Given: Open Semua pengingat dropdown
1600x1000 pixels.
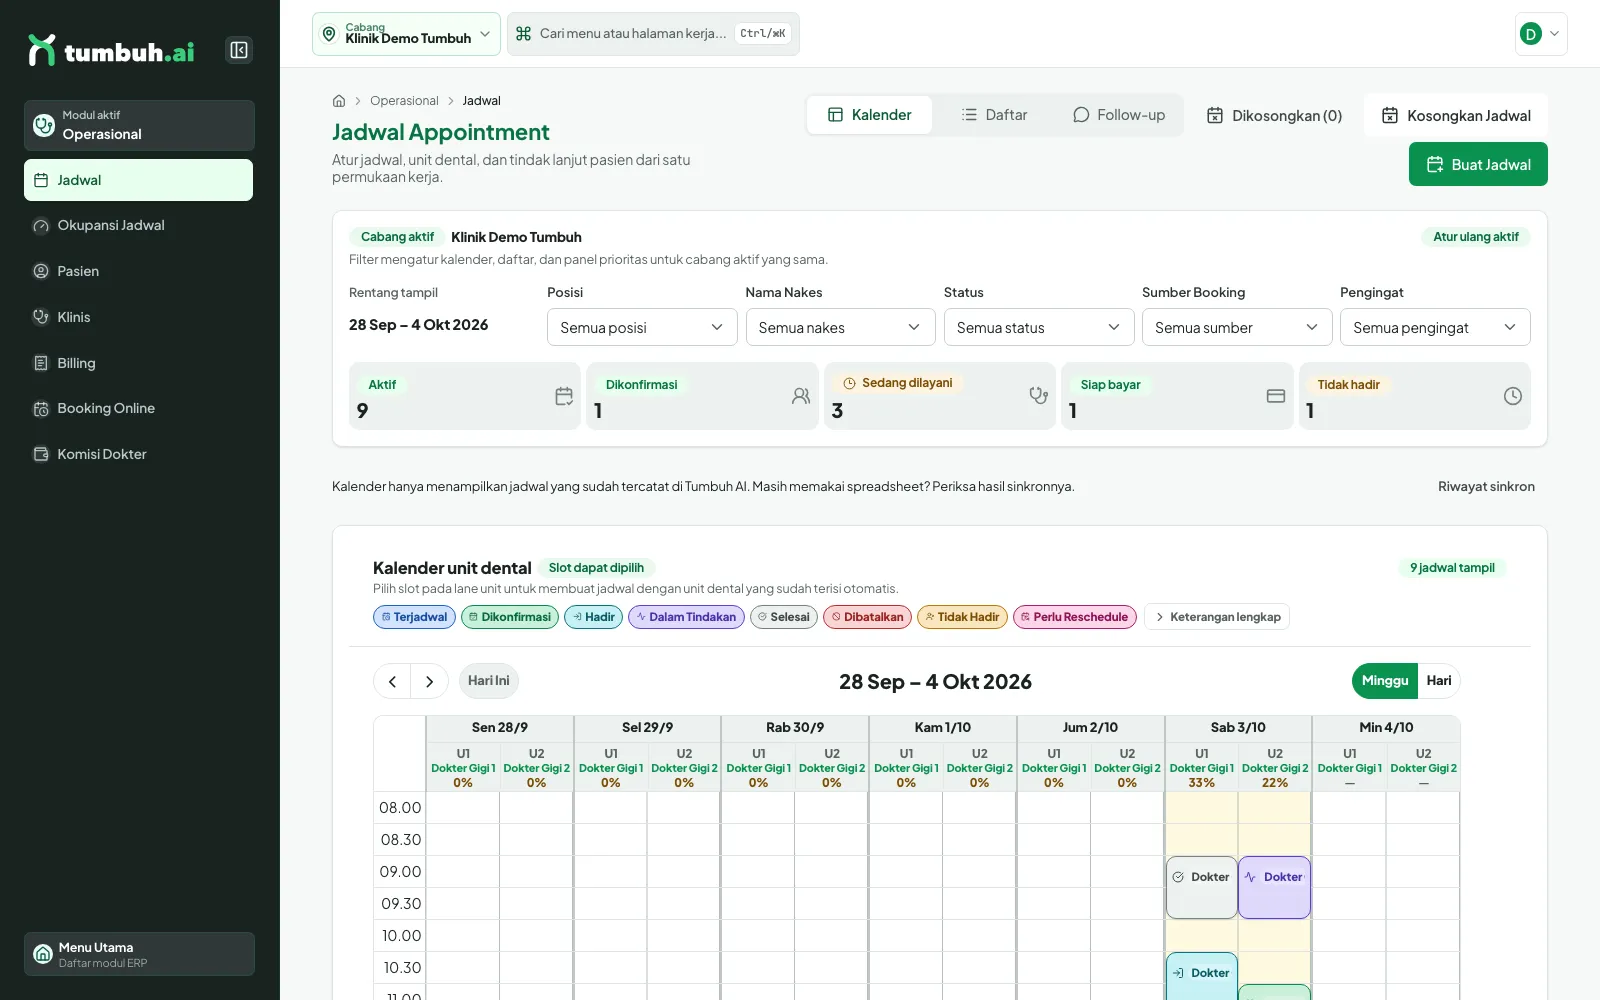Looking at the screenshot, I should click(x=1435, y=327).
